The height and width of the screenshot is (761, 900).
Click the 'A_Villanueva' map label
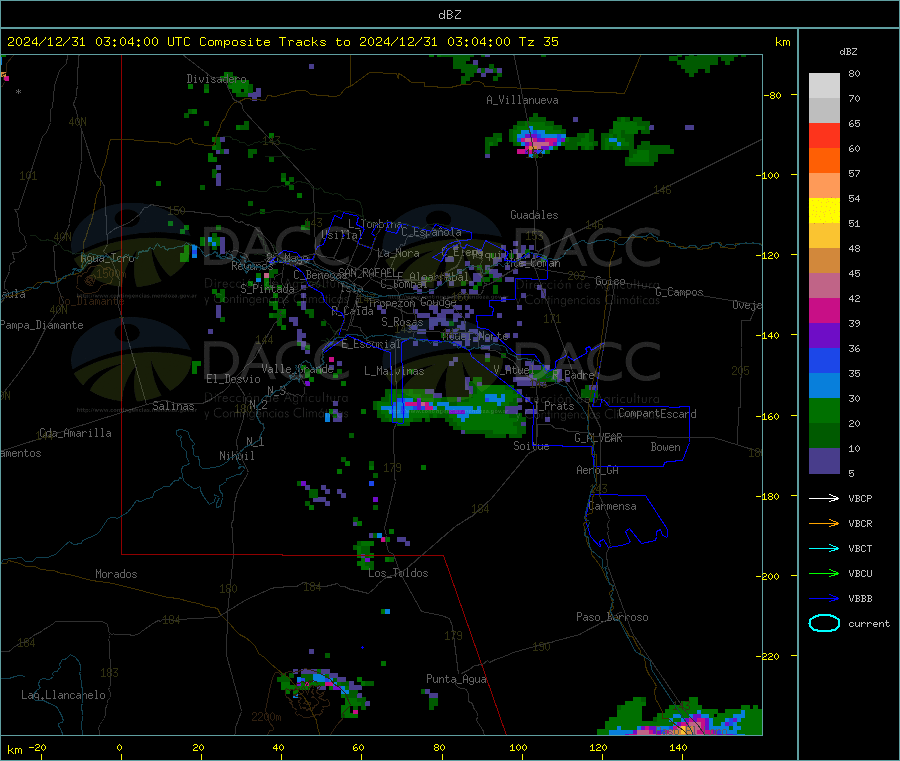(x=522, y=100)
